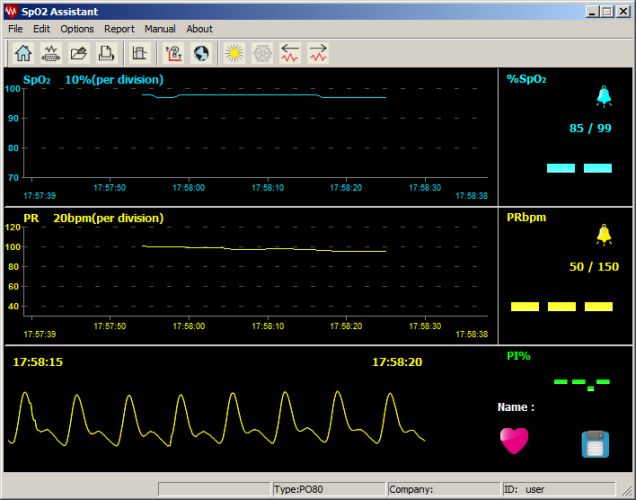Image resolution: width=636 pixels, height=500 pixels.
Task: Click the Type:PO80 status bar field
Action: (x=329, y=489)
